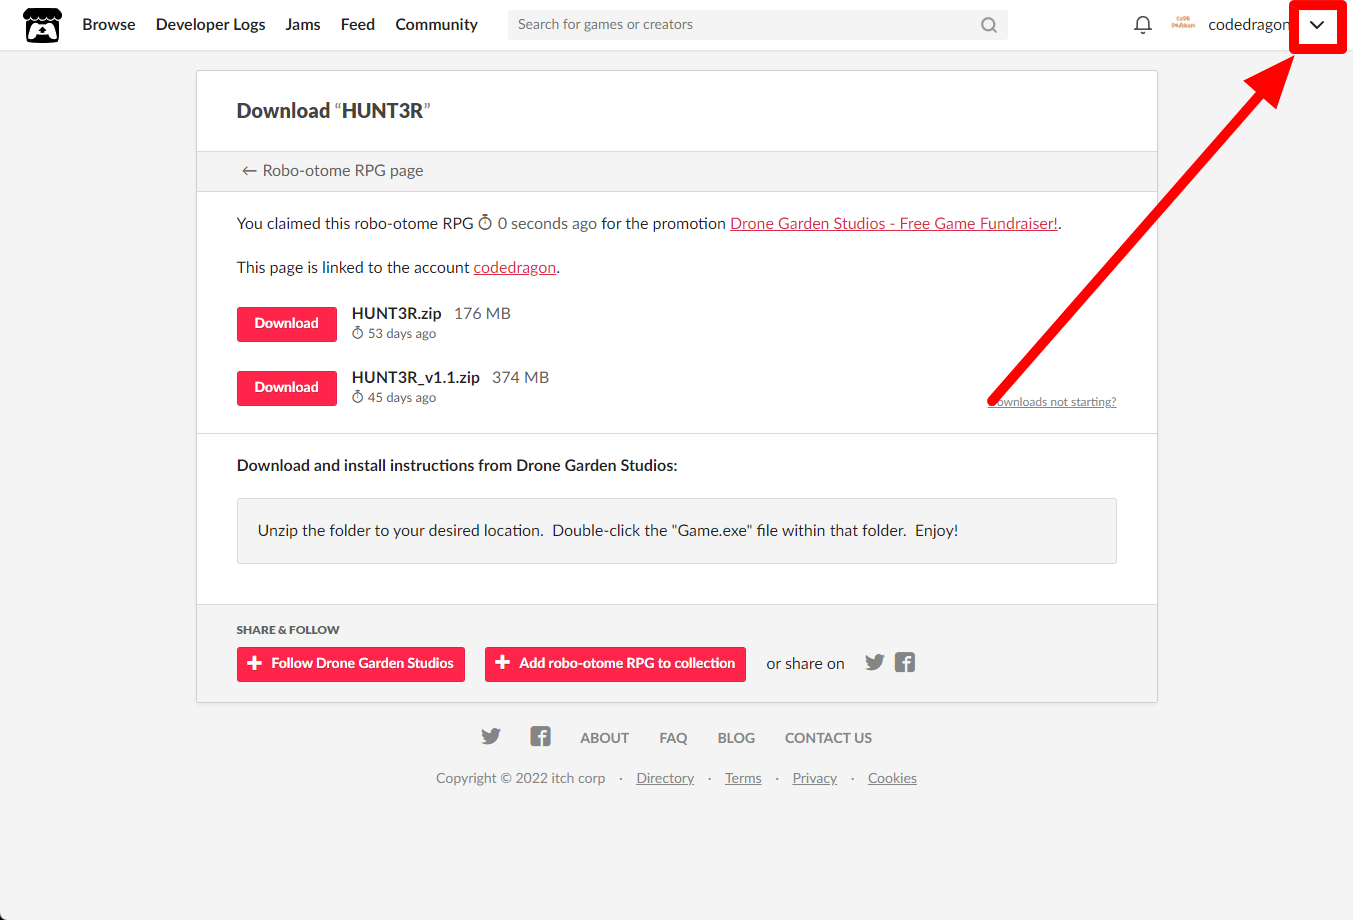
Task: Click the 45 days ago timestamp
Action: point(394,398)
